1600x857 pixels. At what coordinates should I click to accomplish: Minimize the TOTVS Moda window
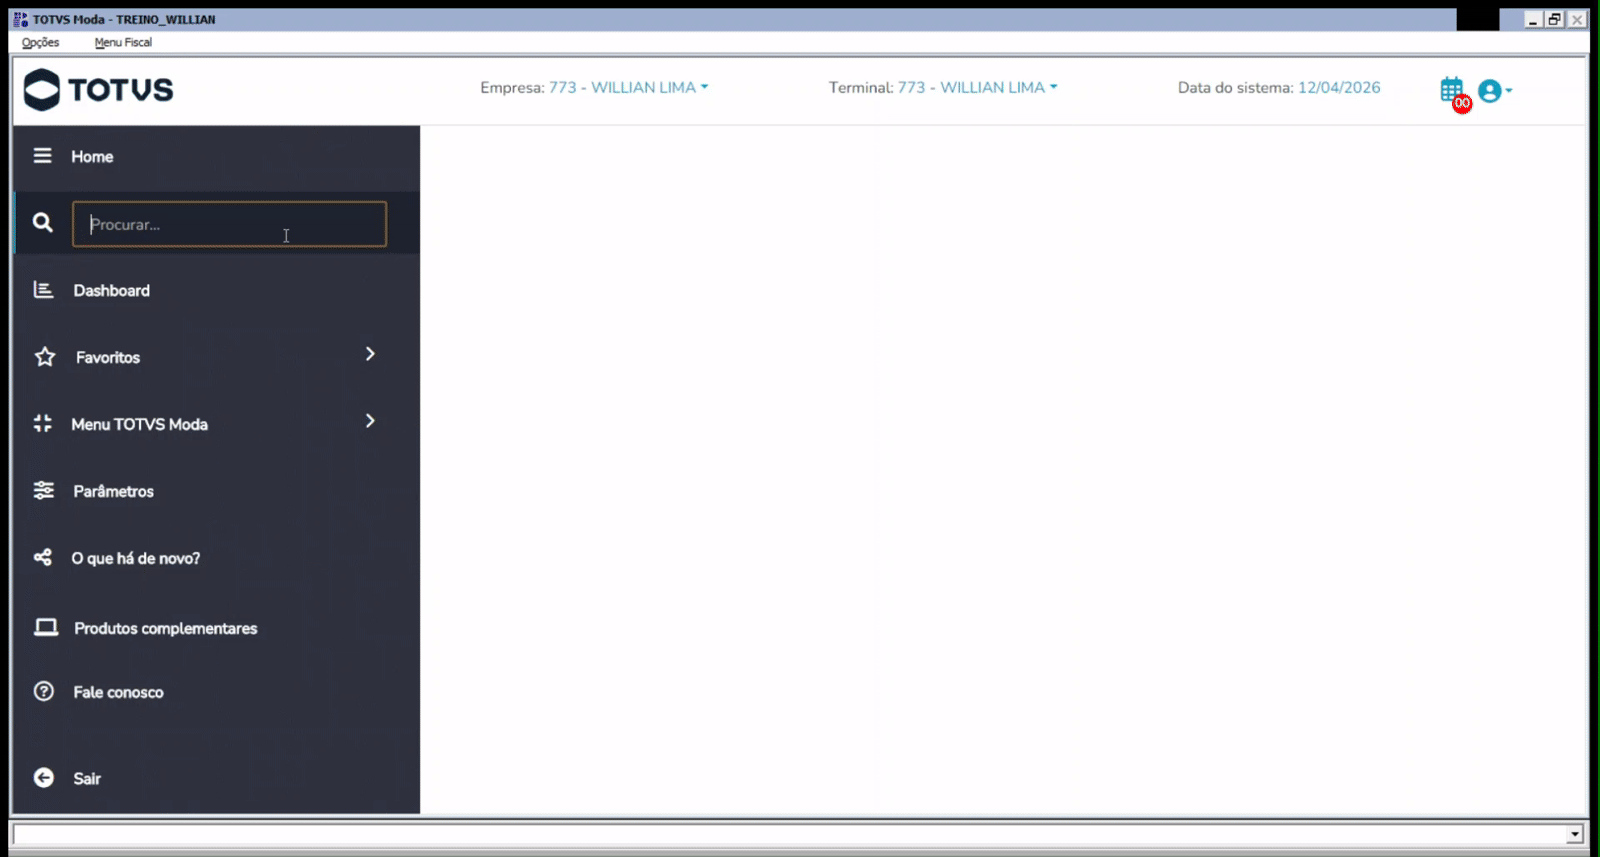click(1532, 19)
